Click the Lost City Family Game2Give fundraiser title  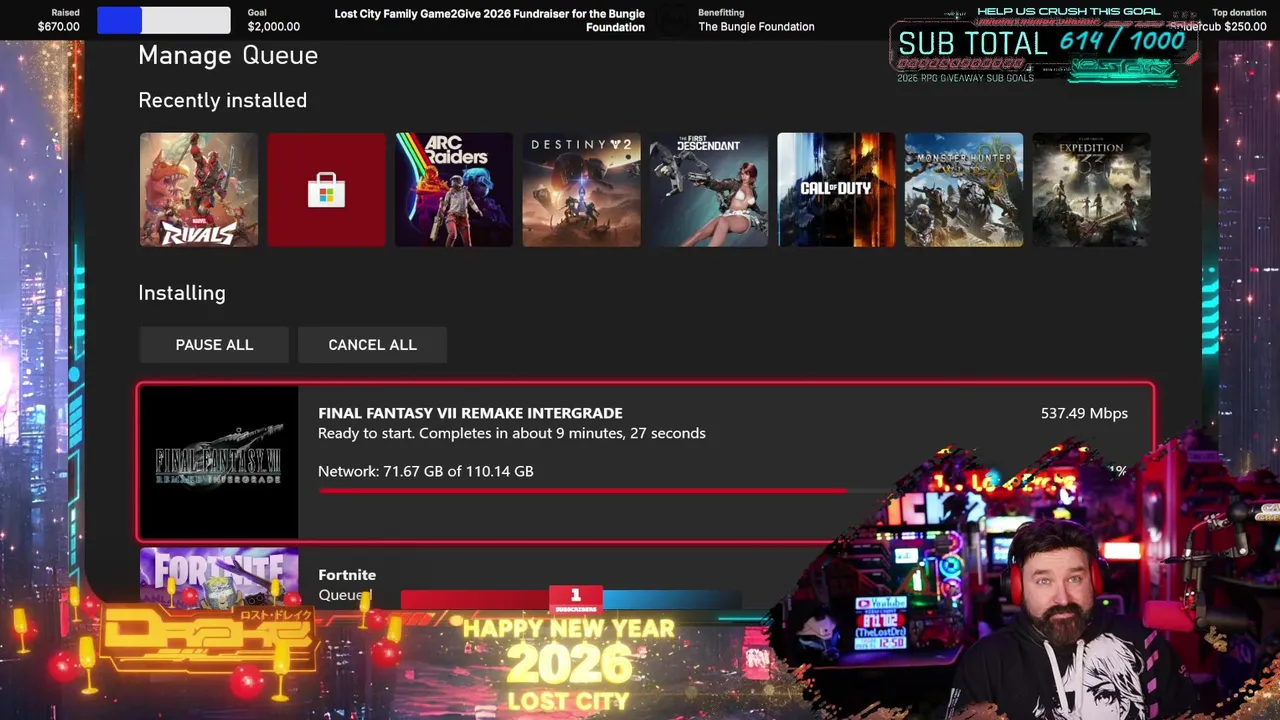pyautogui.click(x=489, y=20)
